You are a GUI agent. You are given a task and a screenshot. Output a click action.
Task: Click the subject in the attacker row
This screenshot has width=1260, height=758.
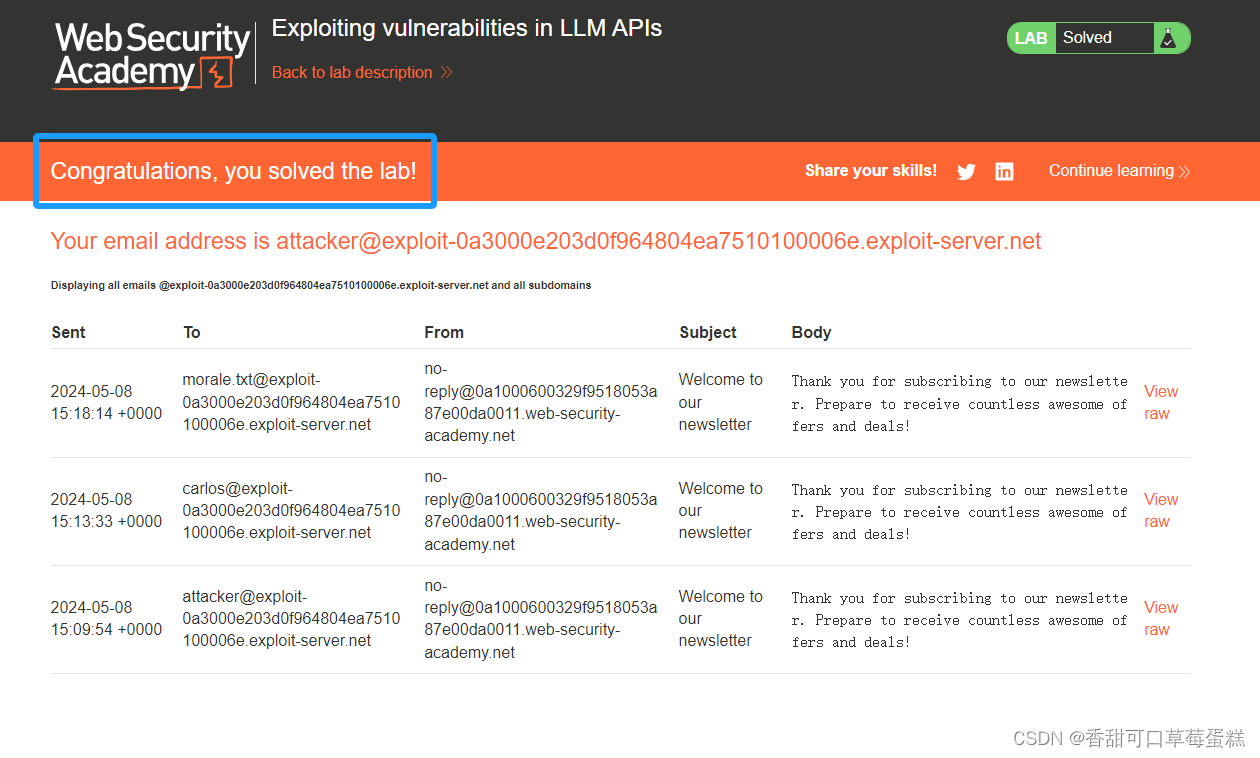coord(720,618)
